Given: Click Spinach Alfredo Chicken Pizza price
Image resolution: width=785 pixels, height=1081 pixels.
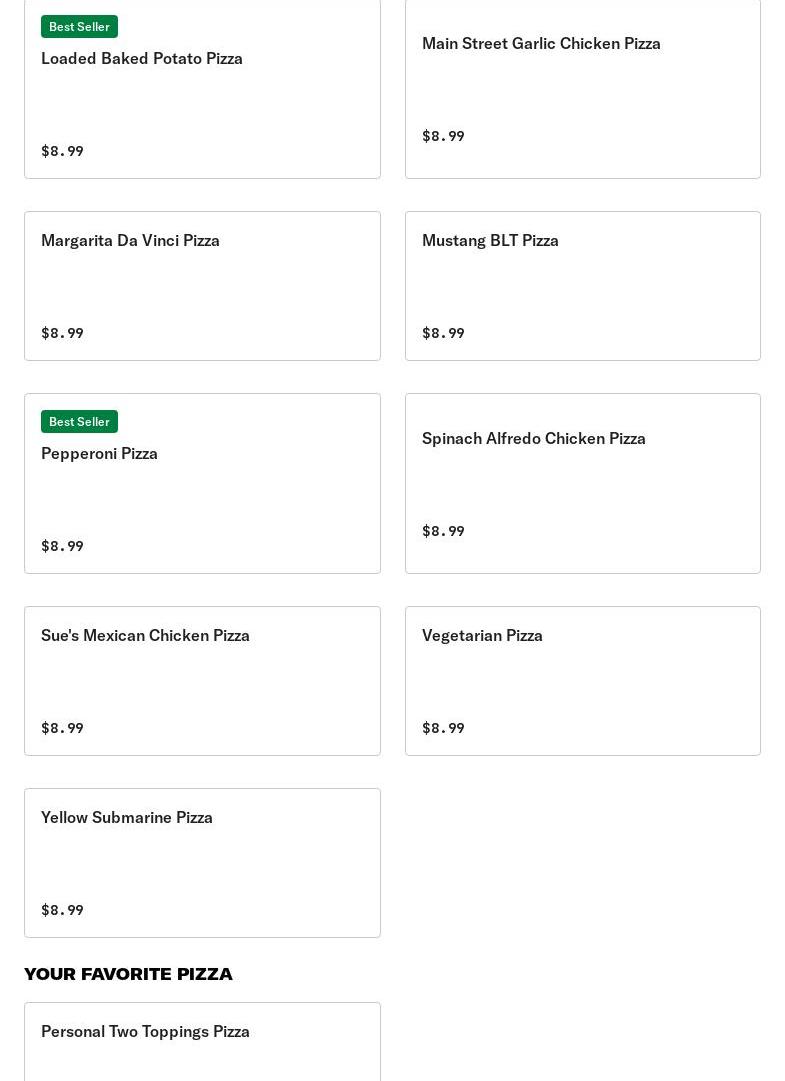Looking at the screenshot, I should pyautogui.click(x=443, y=531).
